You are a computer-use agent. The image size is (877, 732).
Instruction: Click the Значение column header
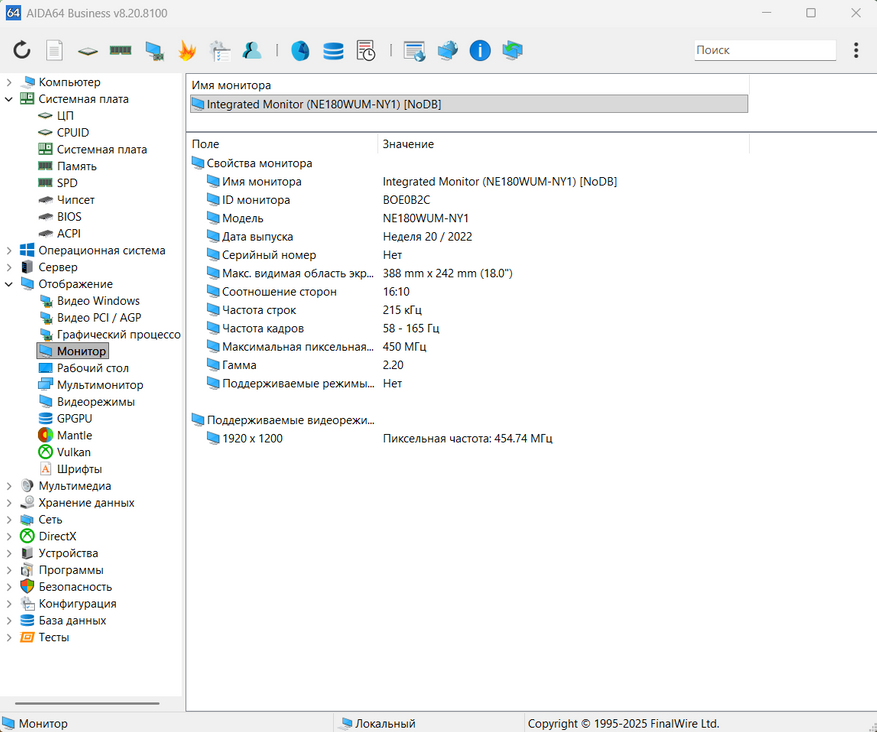(563, 144)
